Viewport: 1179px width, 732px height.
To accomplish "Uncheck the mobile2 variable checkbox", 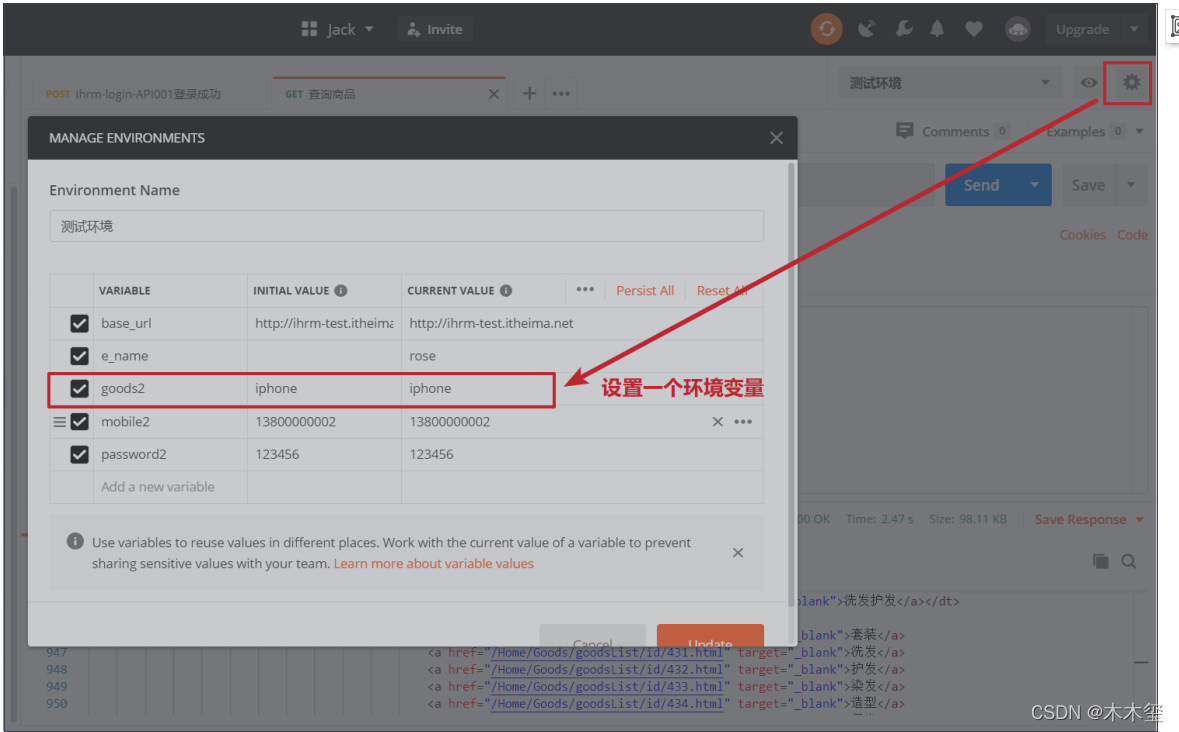I will [79, 422].
